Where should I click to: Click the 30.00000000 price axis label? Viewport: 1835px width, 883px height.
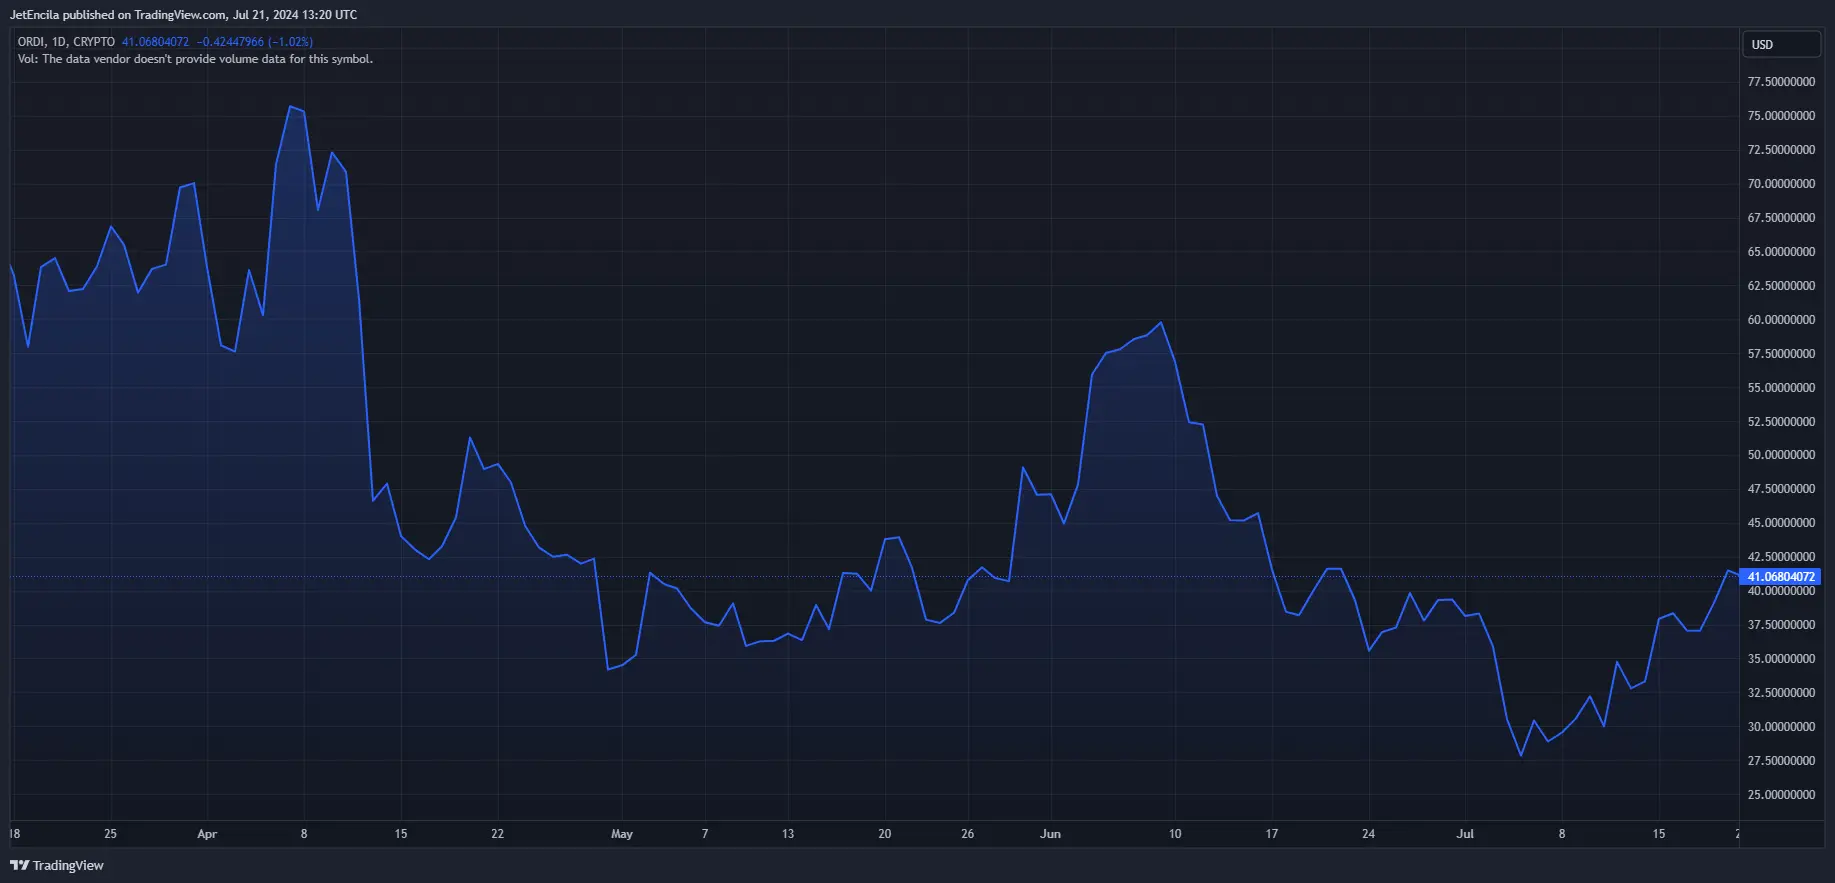[1781, 727]
